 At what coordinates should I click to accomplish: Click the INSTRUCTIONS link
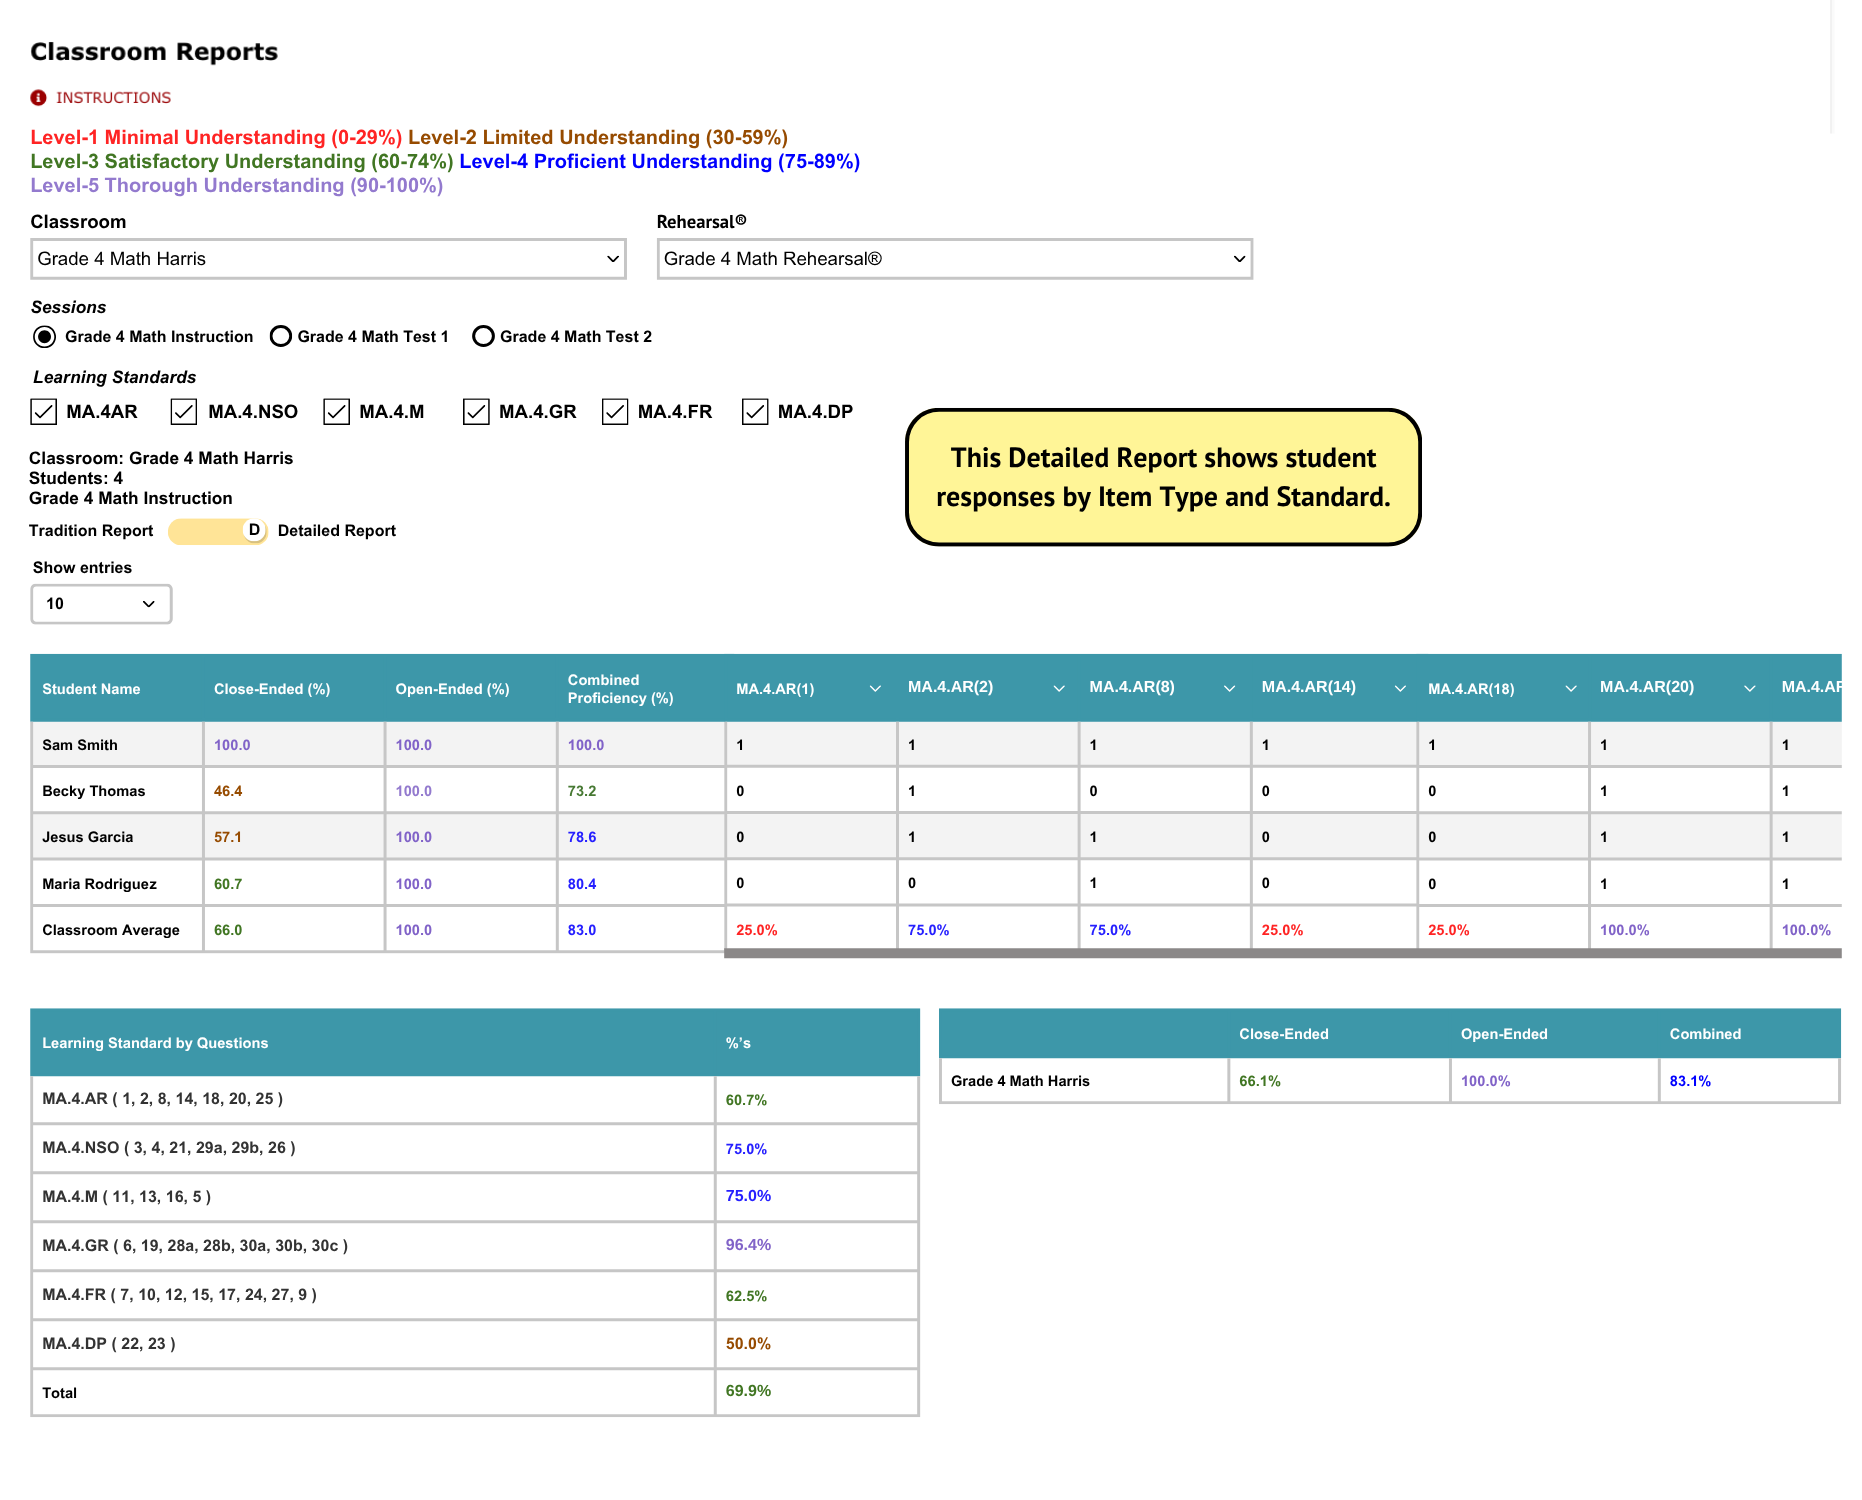[114, 97]
